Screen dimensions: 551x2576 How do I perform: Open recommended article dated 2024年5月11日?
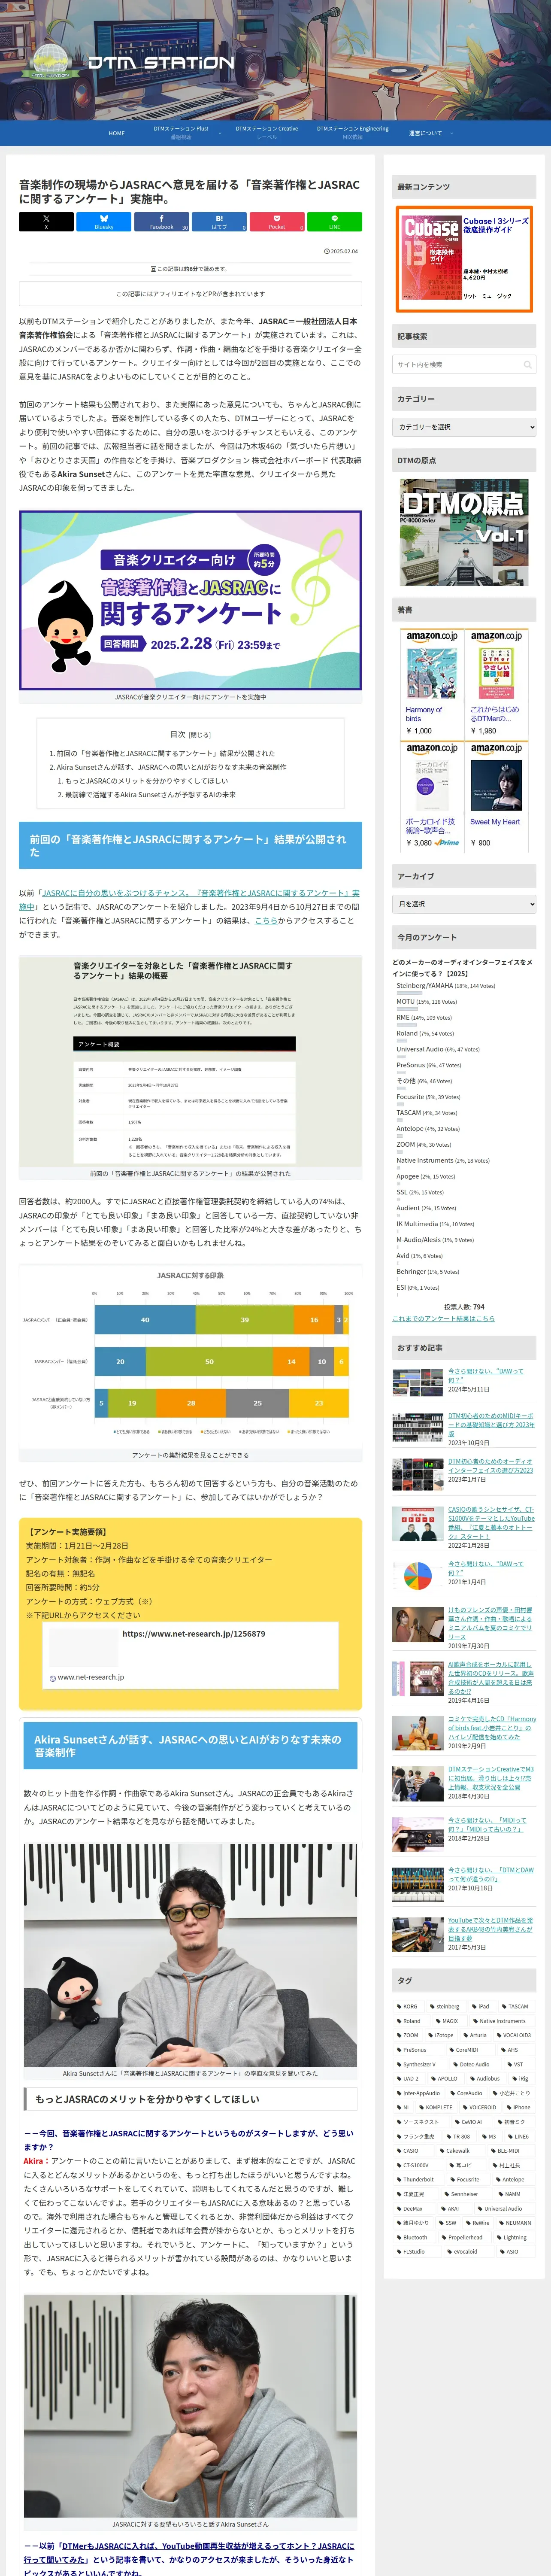point(464,1381)
